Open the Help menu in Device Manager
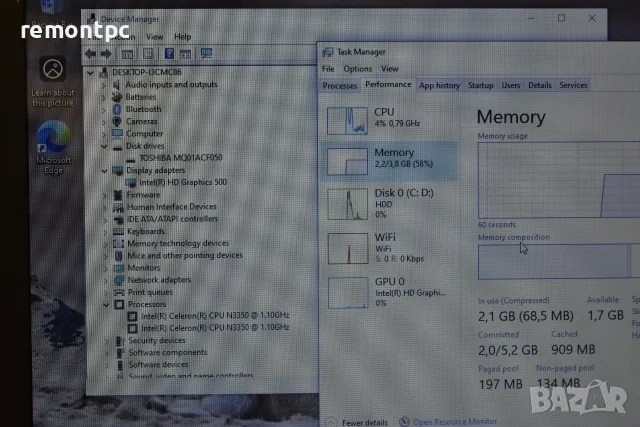Image resolution: width=640 pixels, height=427 pixels. tap(182, 37)
